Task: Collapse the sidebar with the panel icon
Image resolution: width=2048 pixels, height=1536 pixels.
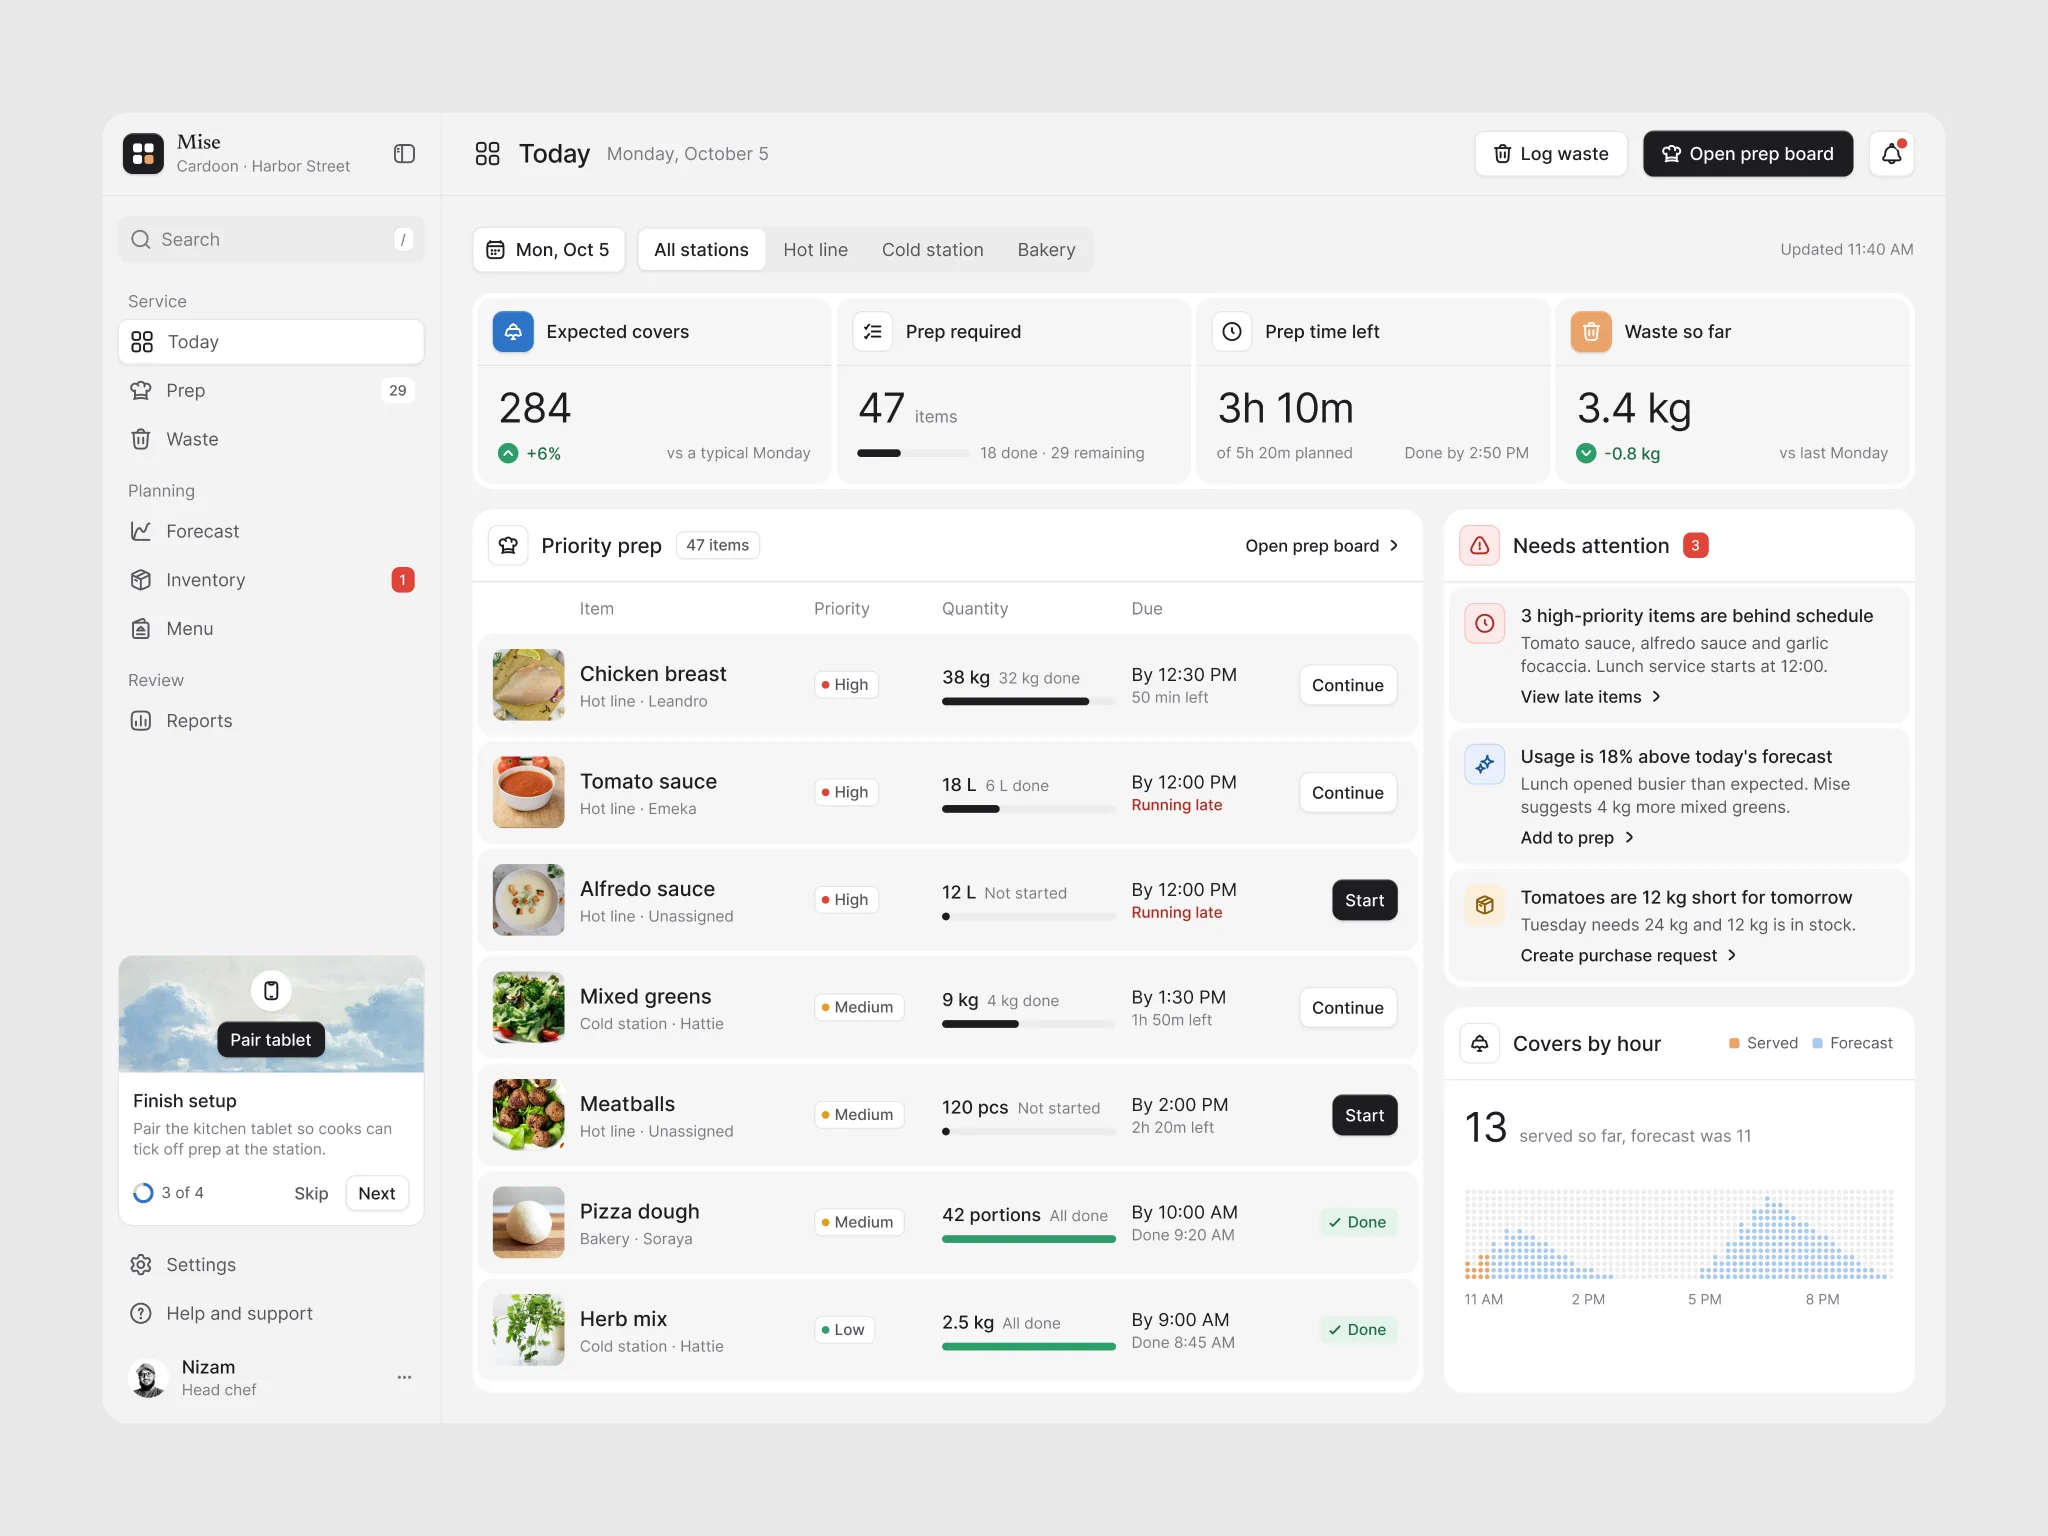Action: (404, 153)
